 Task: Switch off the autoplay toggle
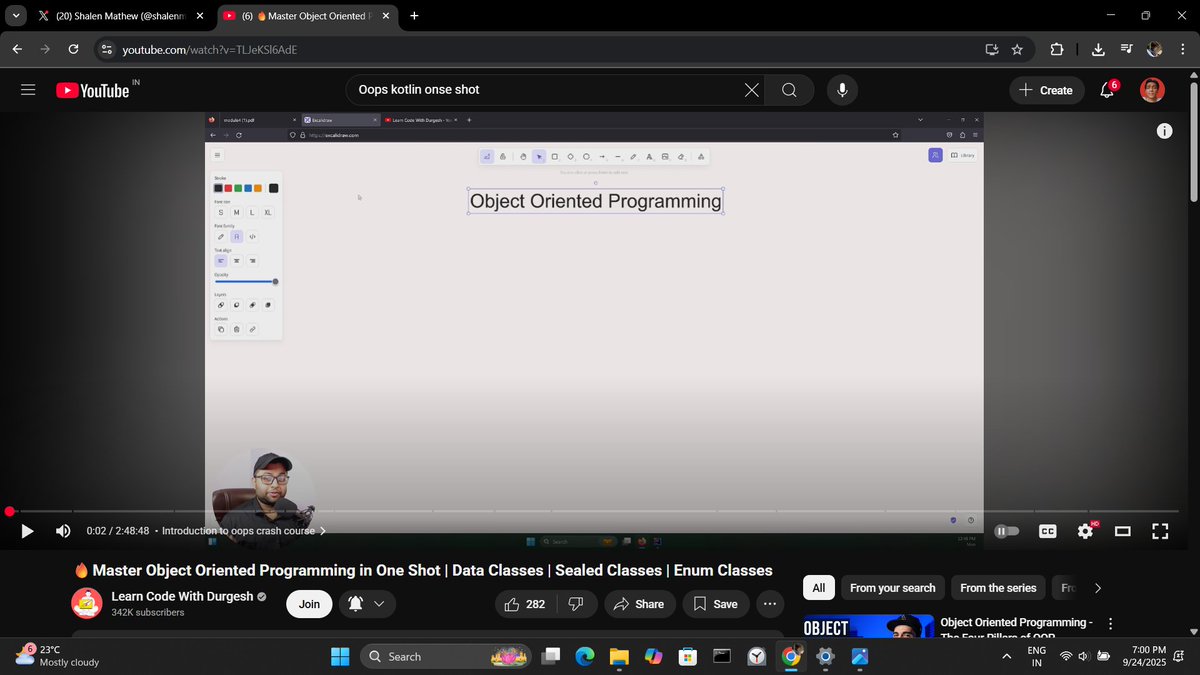point(1006,531)
